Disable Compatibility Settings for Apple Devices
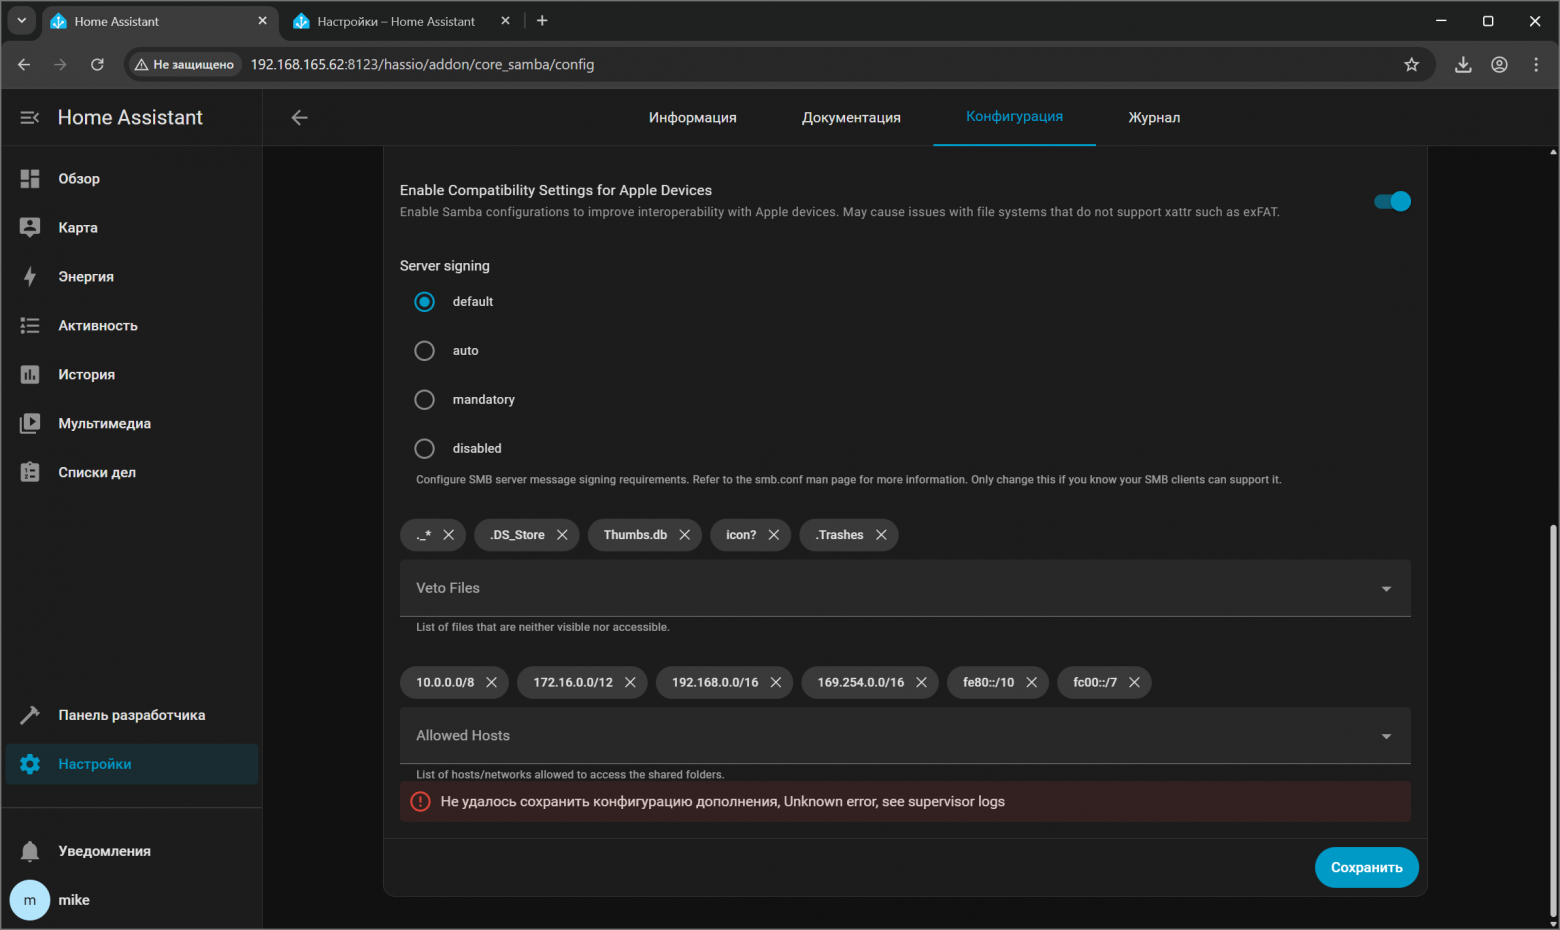 click(x=1392, y=201)
